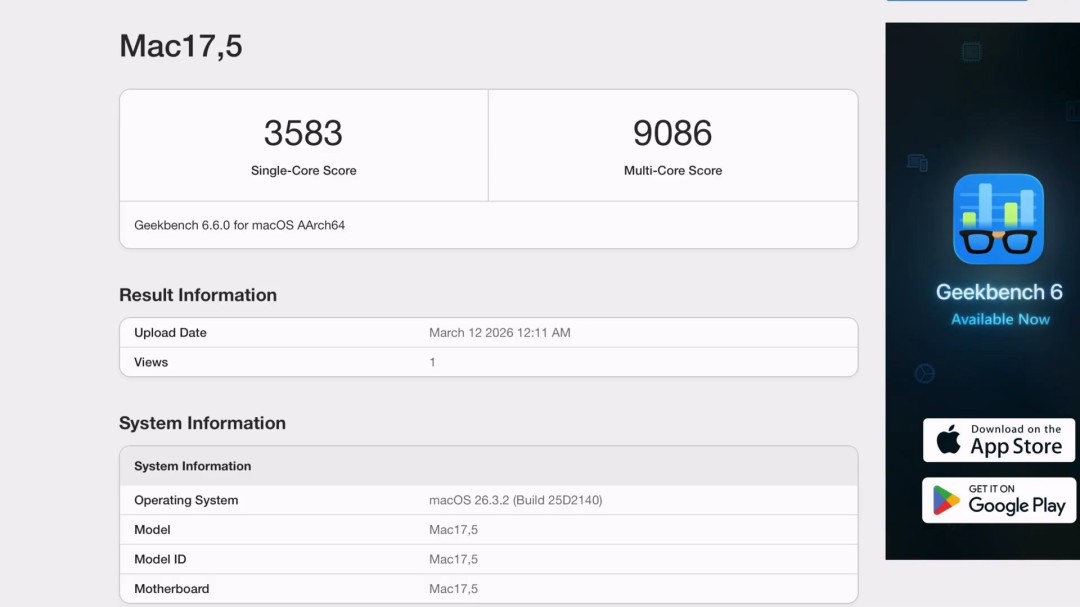The image size is (1080, 607).
Task: Open the Download on the App Store badge
Action: (998, 440)
